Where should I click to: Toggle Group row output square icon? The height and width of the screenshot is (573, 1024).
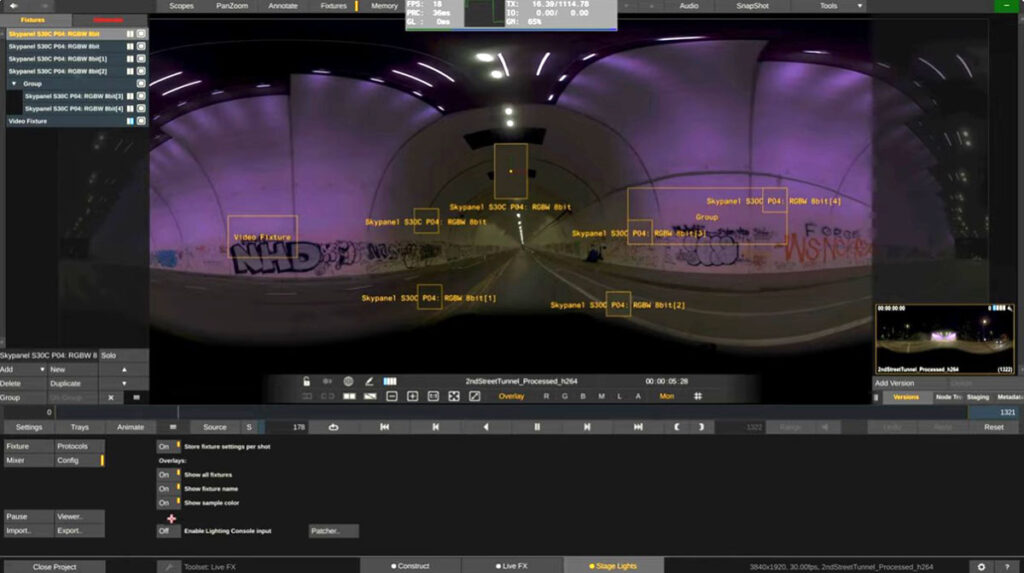coord(141,84)
